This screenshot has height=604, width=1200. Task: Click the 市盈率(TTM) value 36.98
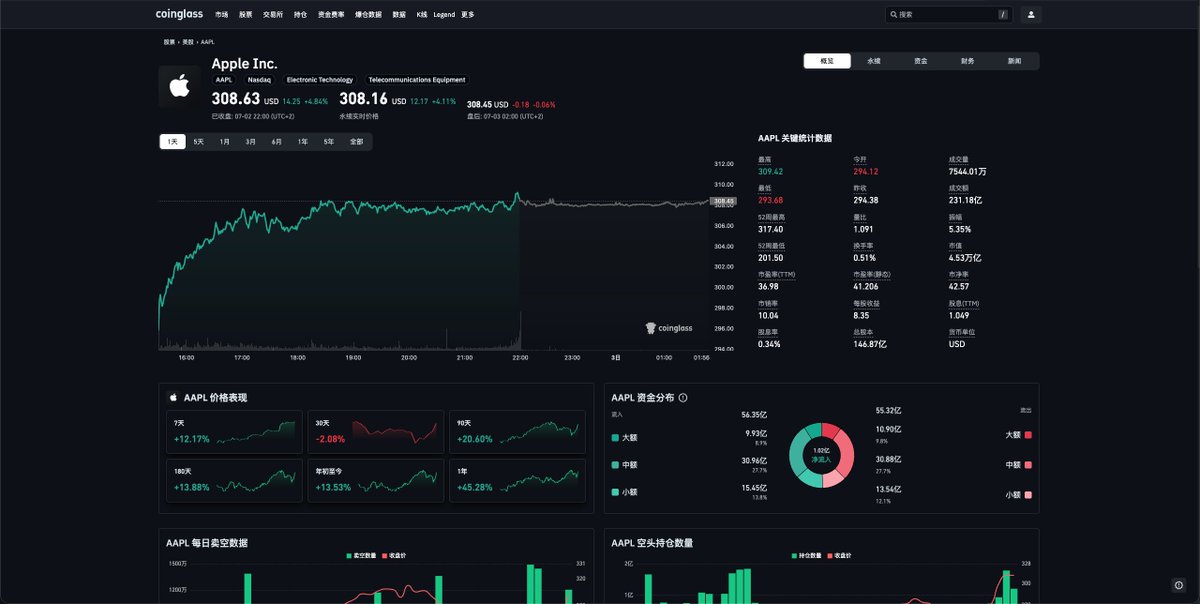[769, 286]
